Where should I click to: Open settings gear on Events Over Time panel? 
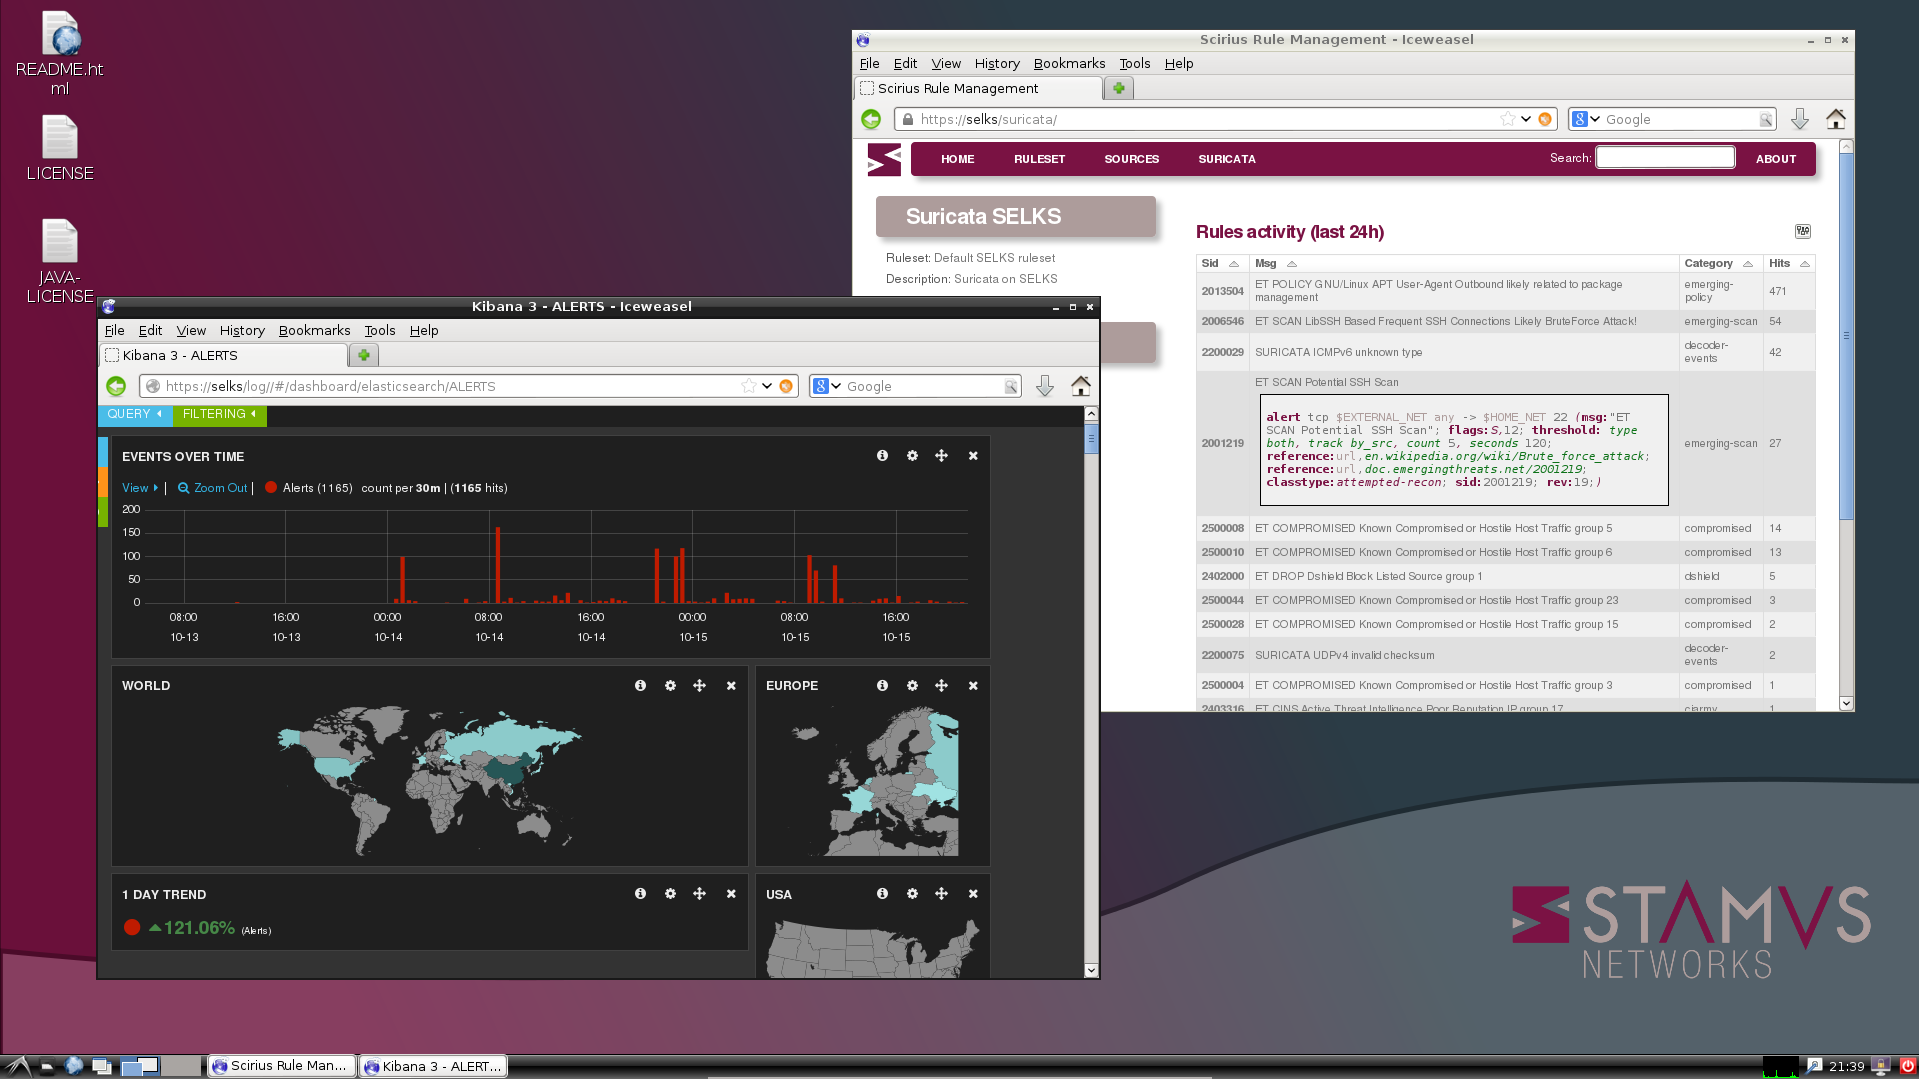(912, 456)
